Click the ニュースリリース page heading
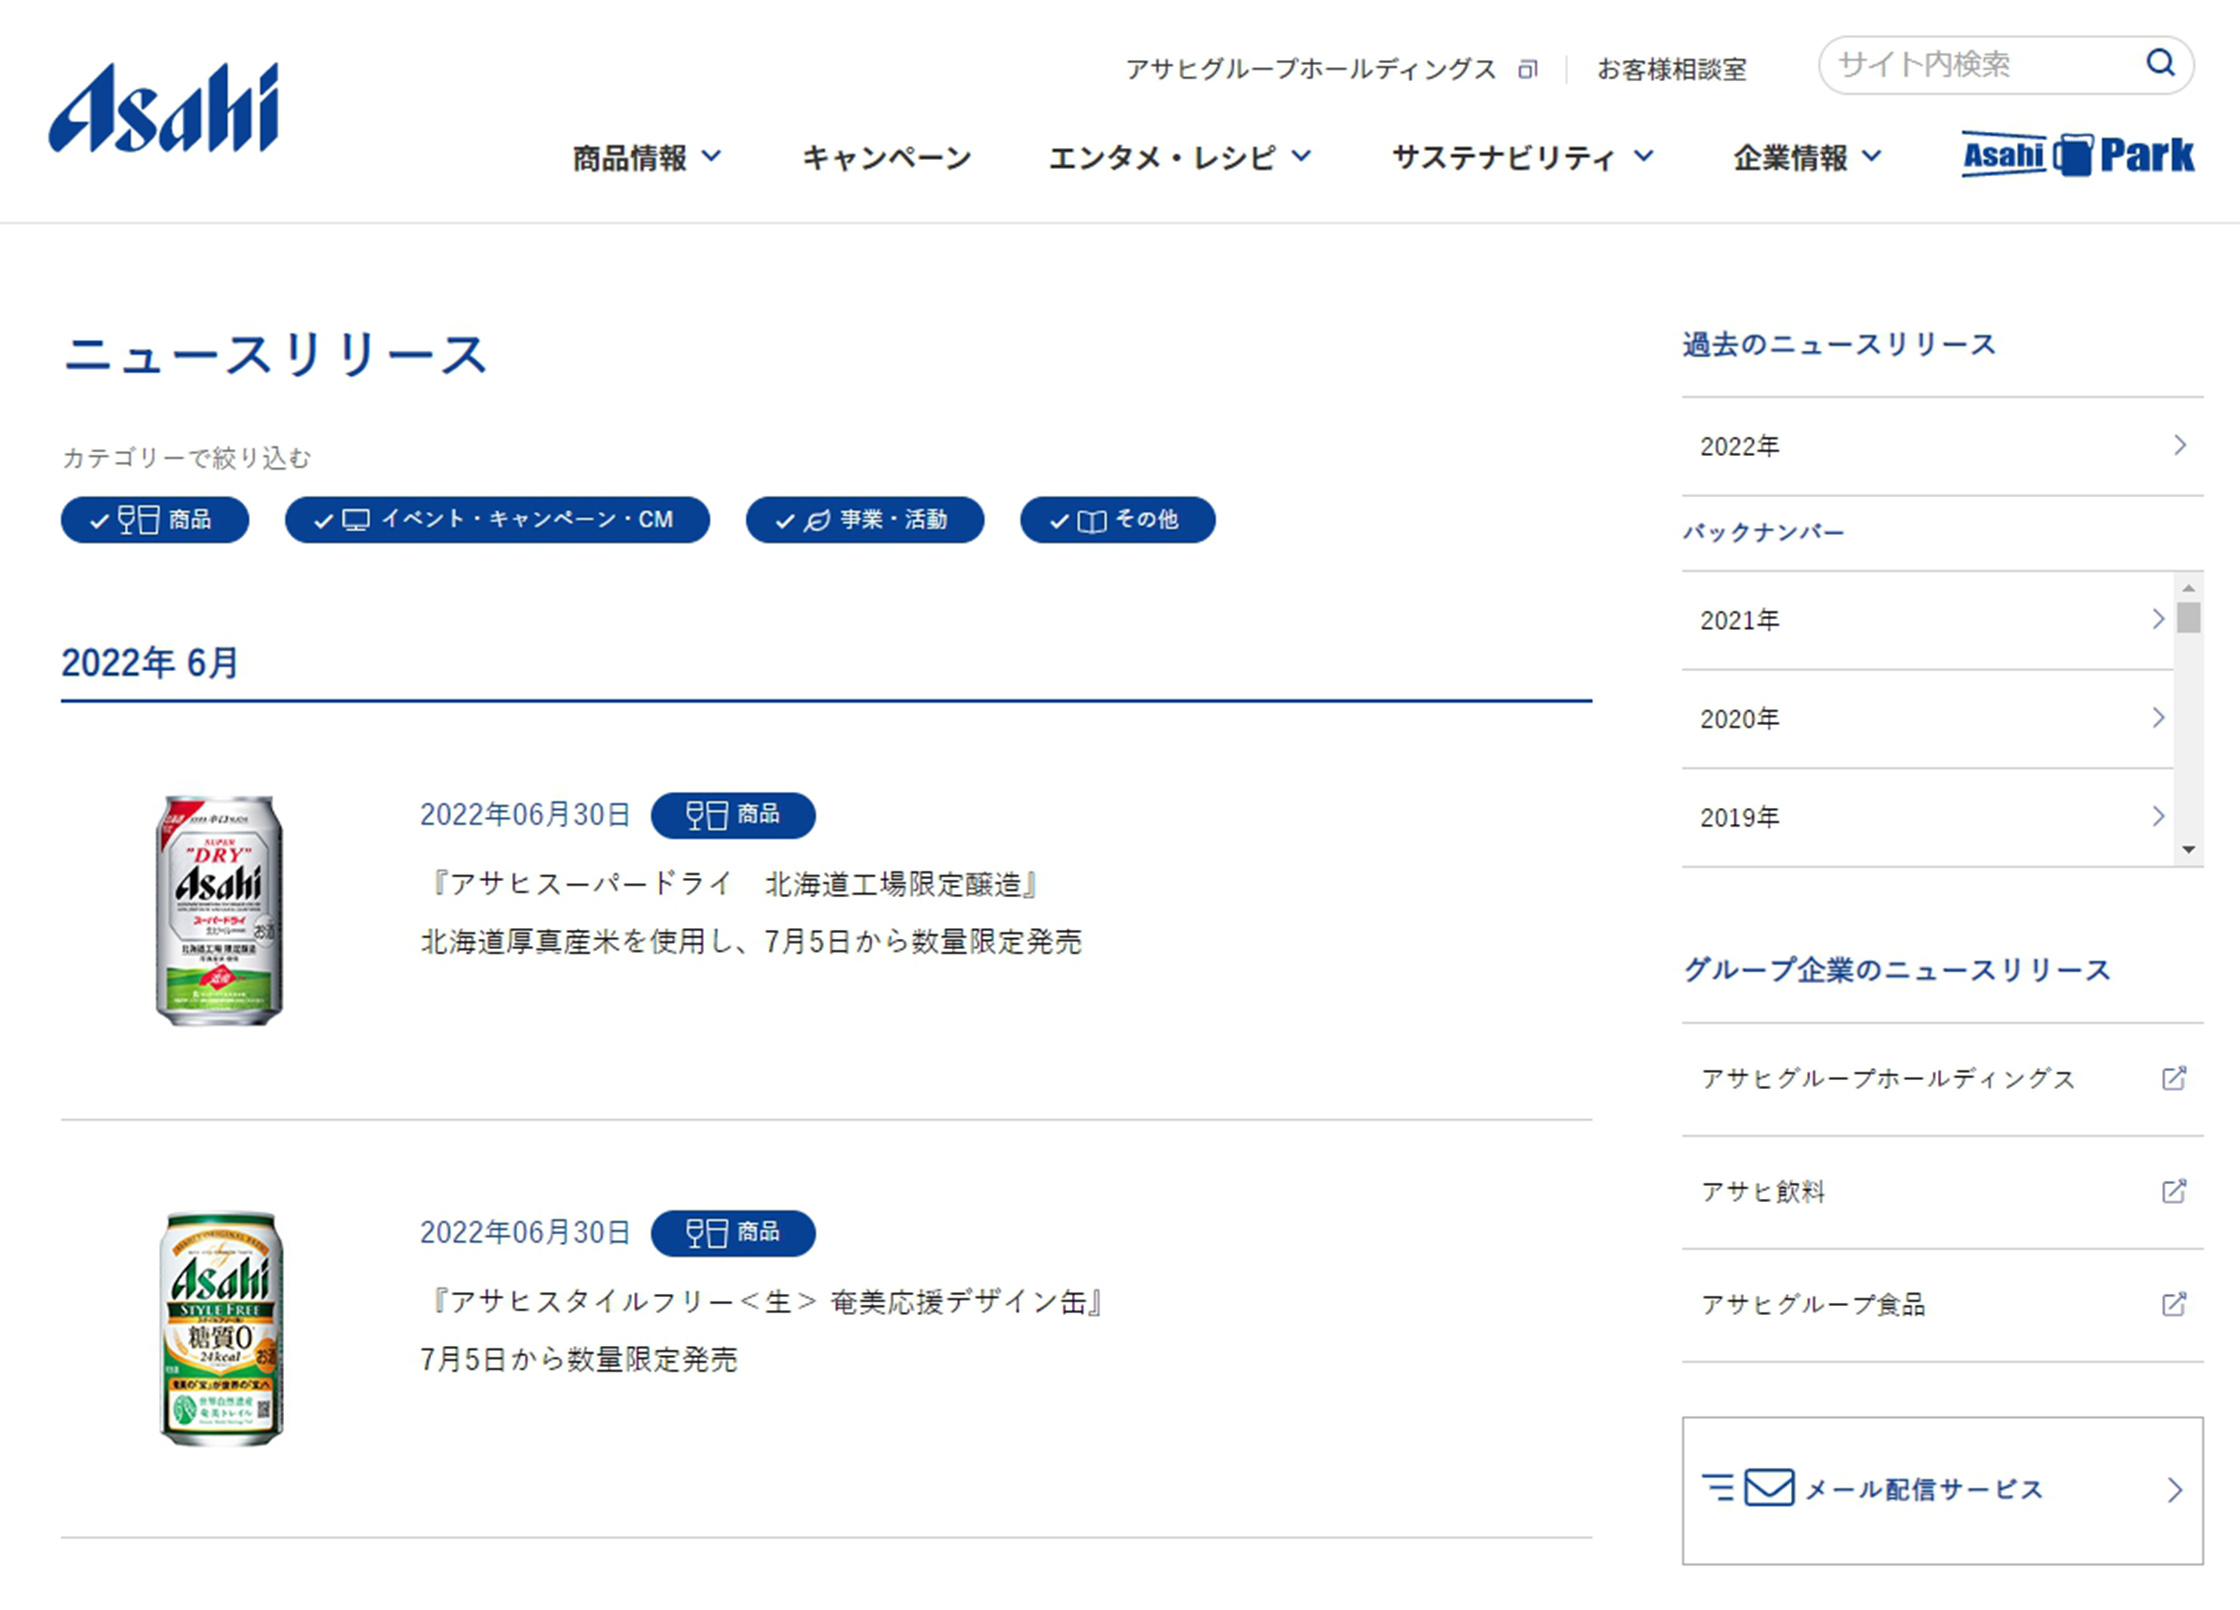The height and width of the screenshot is (1610, 2240). point(275,354)
